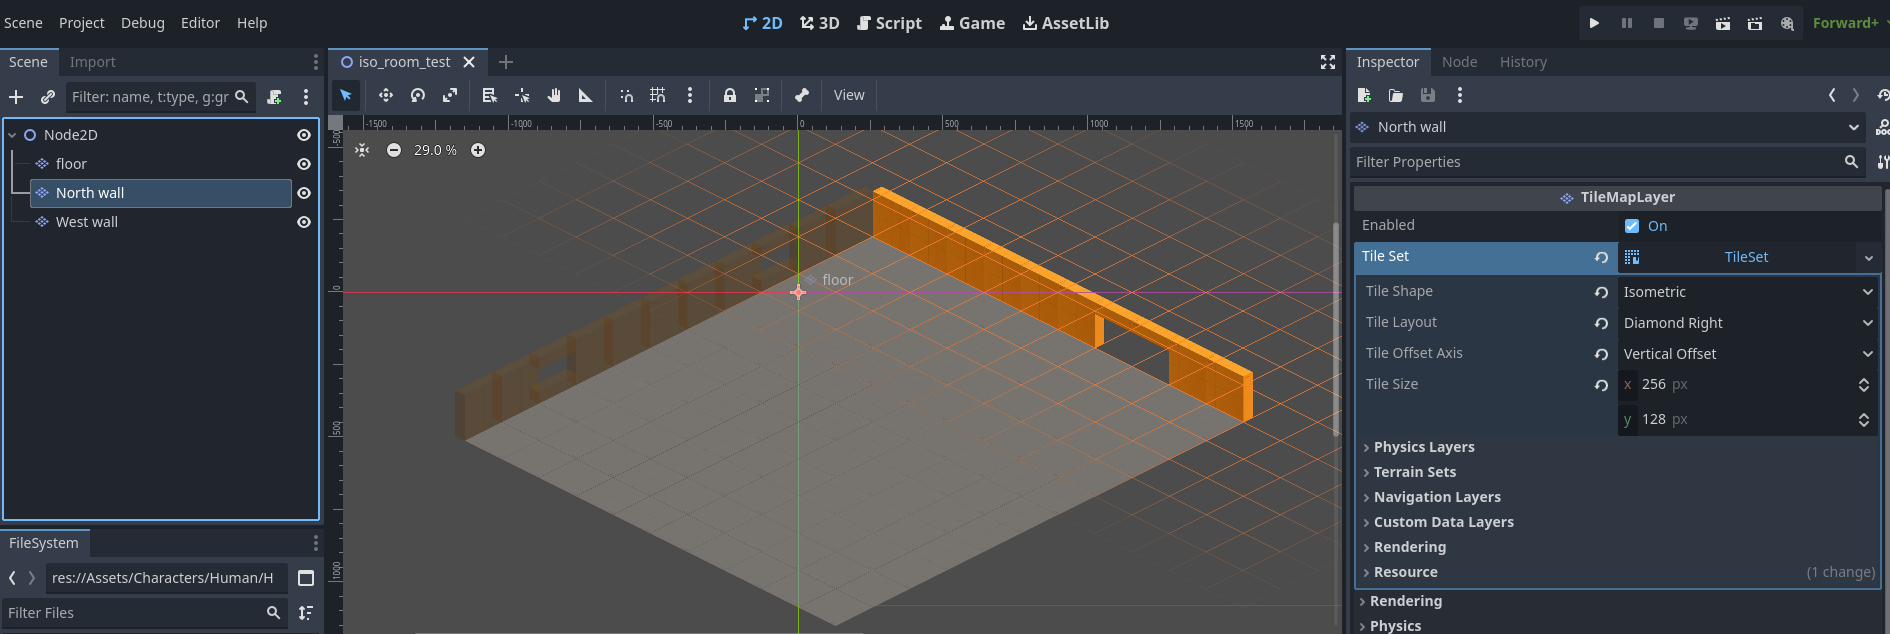Click the add new node plus icon
Screen dimensions: 1890x634
16,97
